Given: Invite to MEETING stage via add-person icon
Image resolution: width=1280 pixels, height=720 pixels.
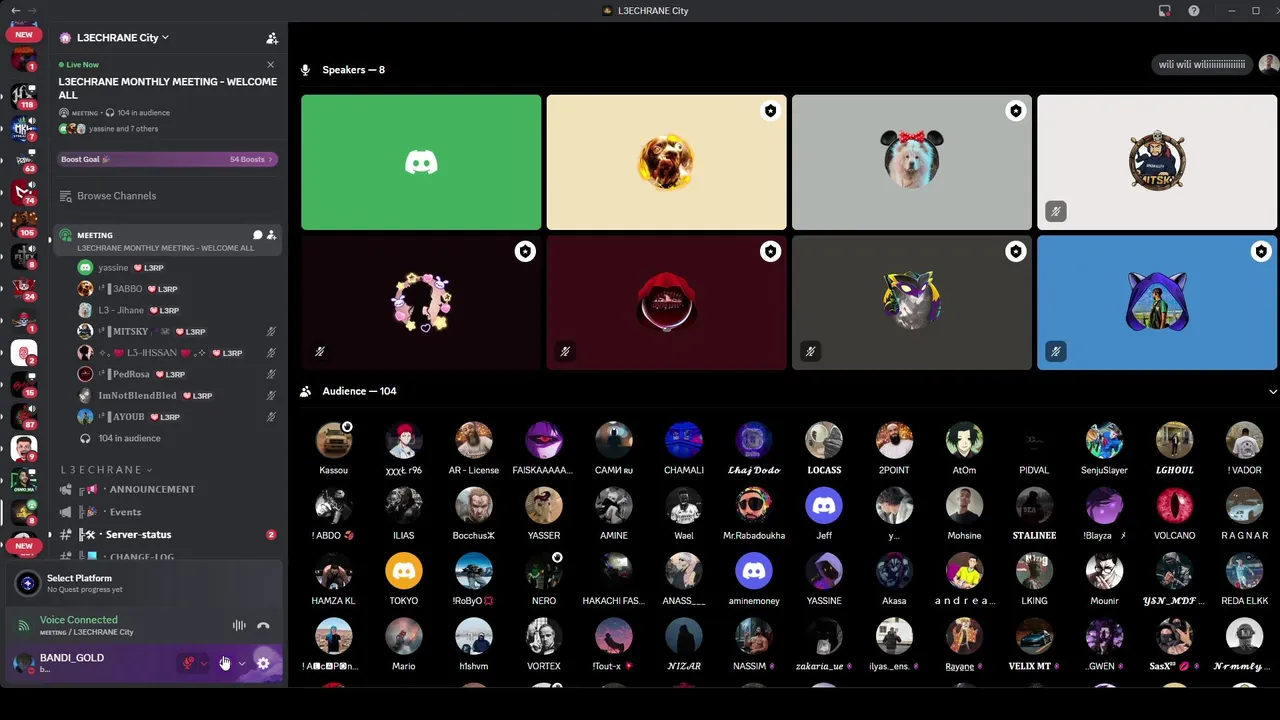Looking at the screenshot, I should [x=271, y=235].
